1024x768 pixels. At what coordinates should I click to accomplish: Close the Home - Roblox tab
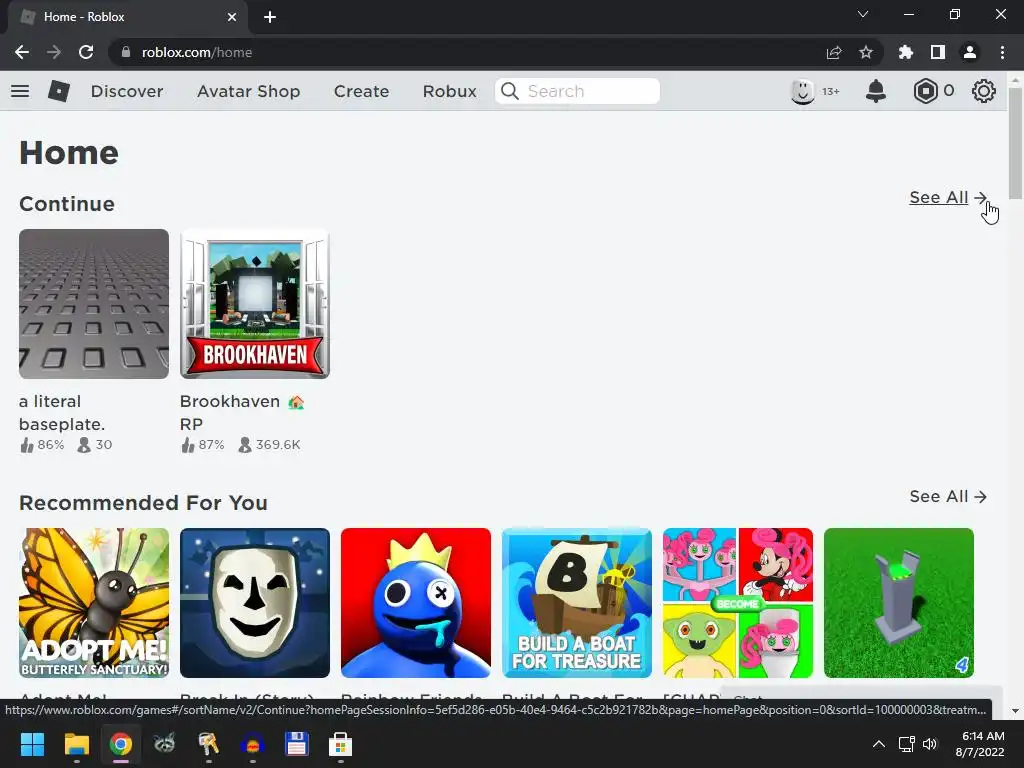tap(232, 17)
